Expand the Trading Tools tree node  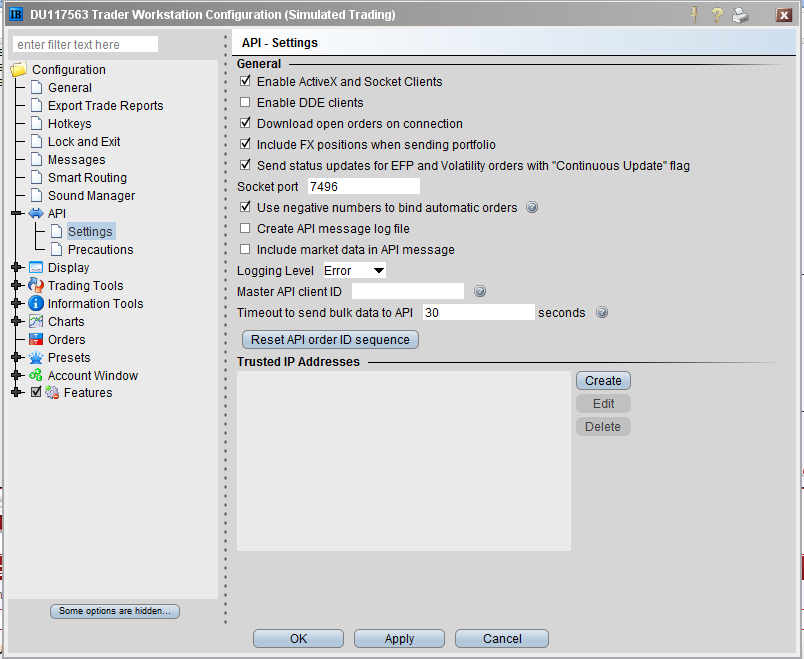(x=17, y=285)
